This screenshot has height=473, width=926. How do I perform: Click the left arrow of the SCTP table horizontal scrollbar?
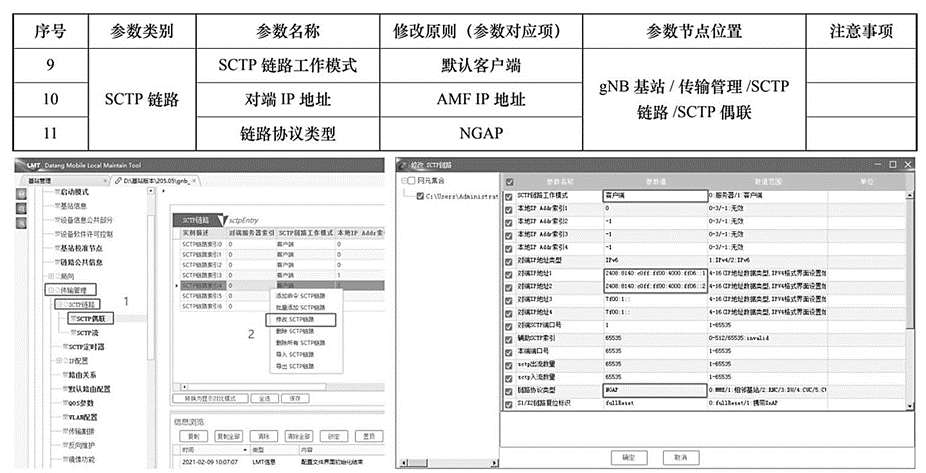pyautogui.click(x=184, y=387)
